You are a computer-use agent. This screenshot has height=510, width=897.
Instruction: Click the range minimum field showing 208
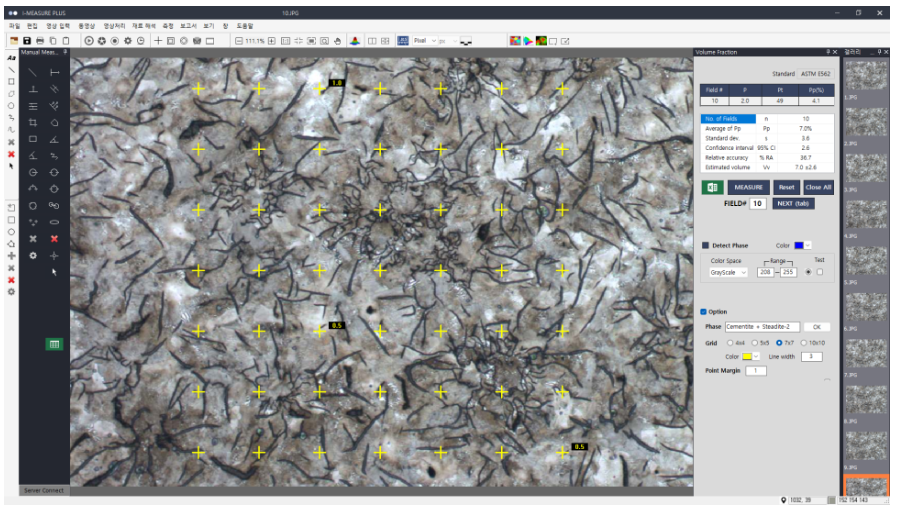(765, 273)
